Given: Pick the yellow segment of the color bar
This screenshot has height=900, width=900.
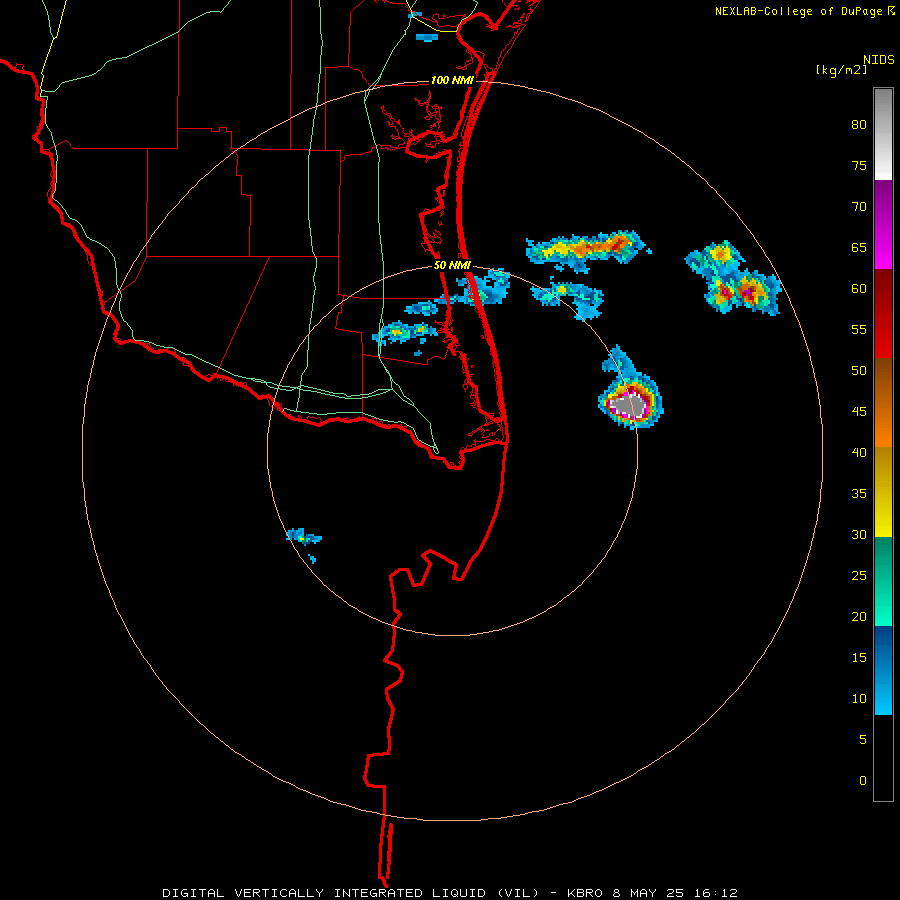Looking at the screenshot, I should click(x=883, y=492).
